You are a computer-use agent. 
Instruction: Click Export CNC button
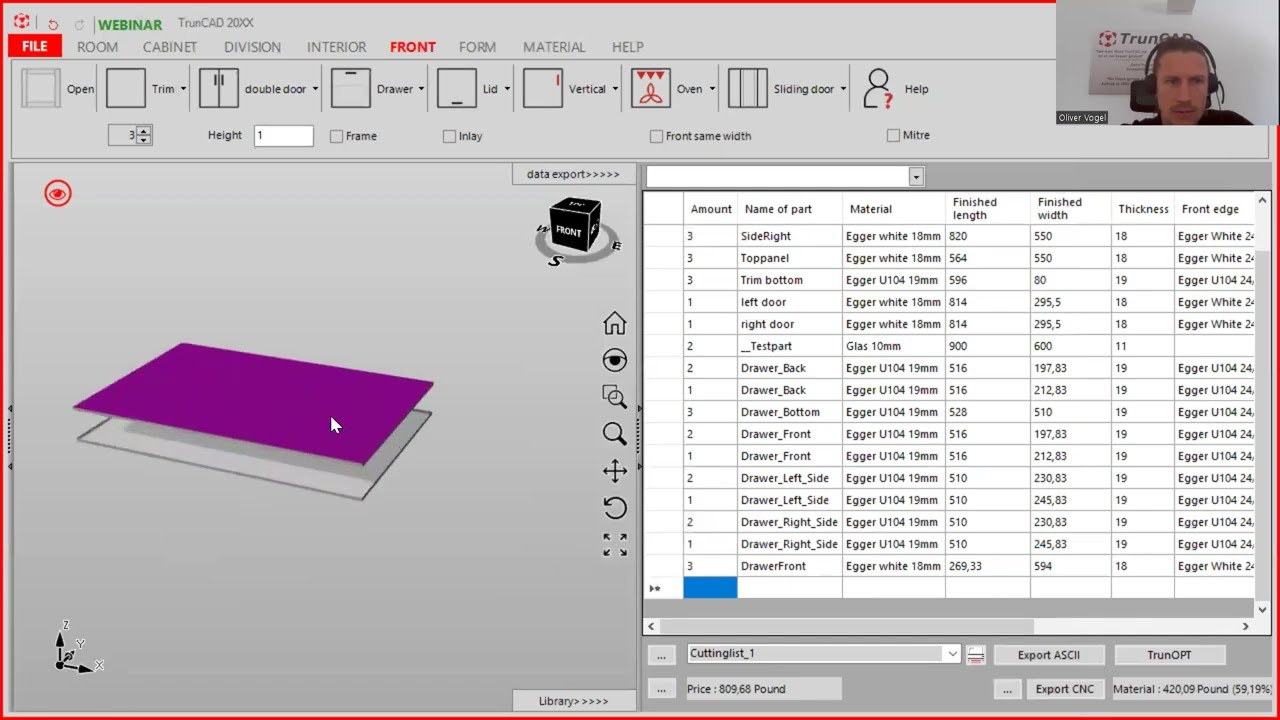(x=1064, y=689)
